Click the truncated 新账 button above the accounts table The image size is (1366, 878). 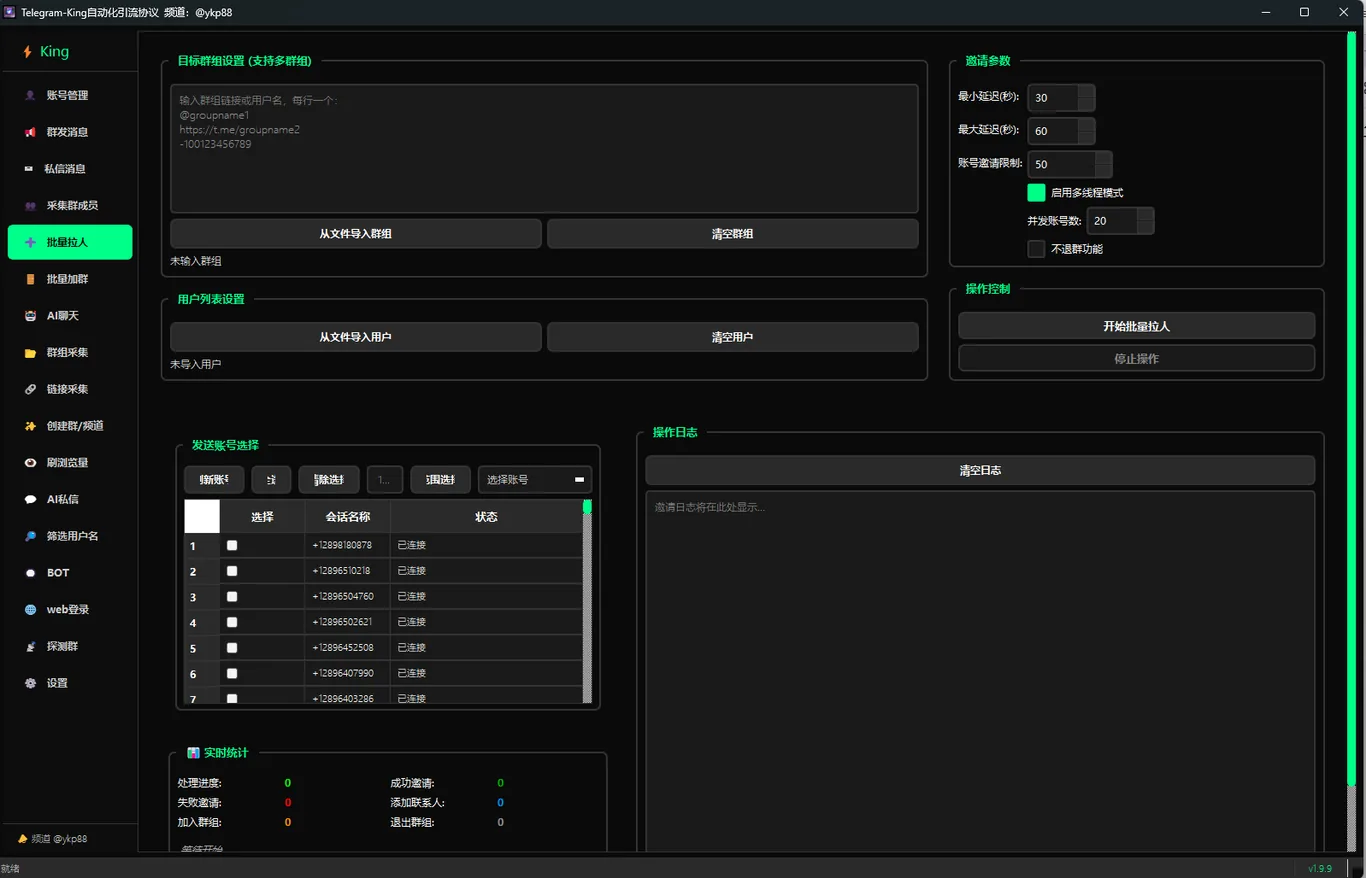[x=214, y=480]
